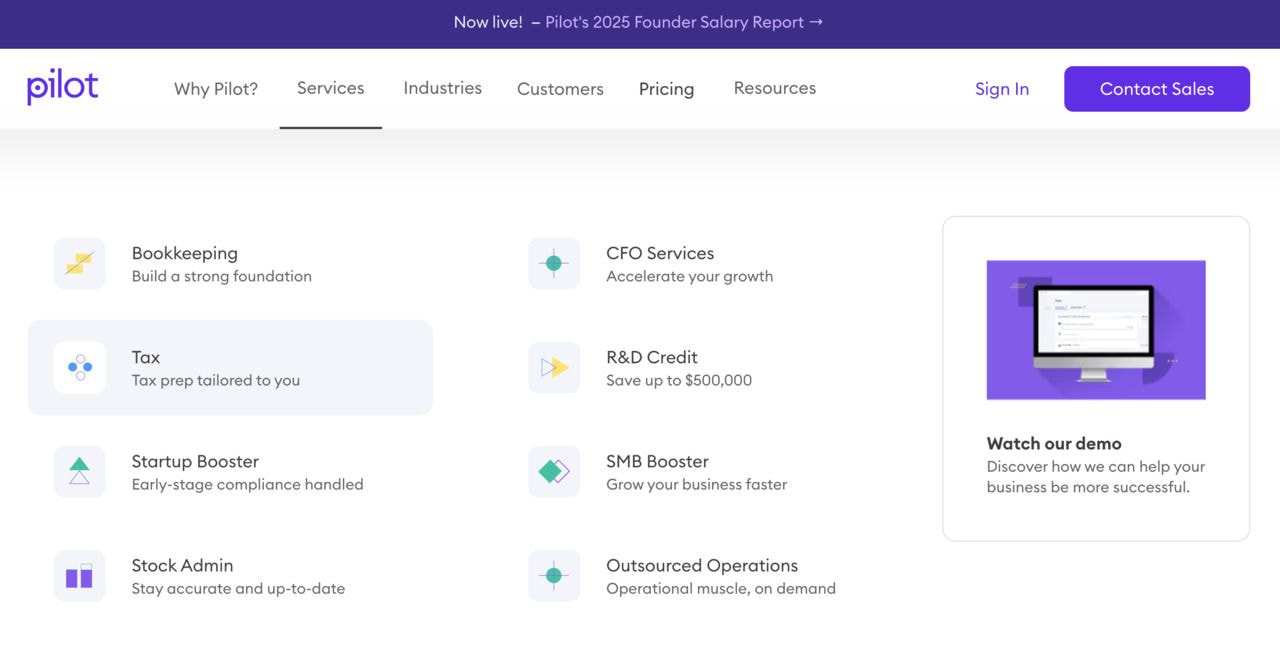Open the demo video thumbnail
1280x649 pixels.
coord(1095,330)
